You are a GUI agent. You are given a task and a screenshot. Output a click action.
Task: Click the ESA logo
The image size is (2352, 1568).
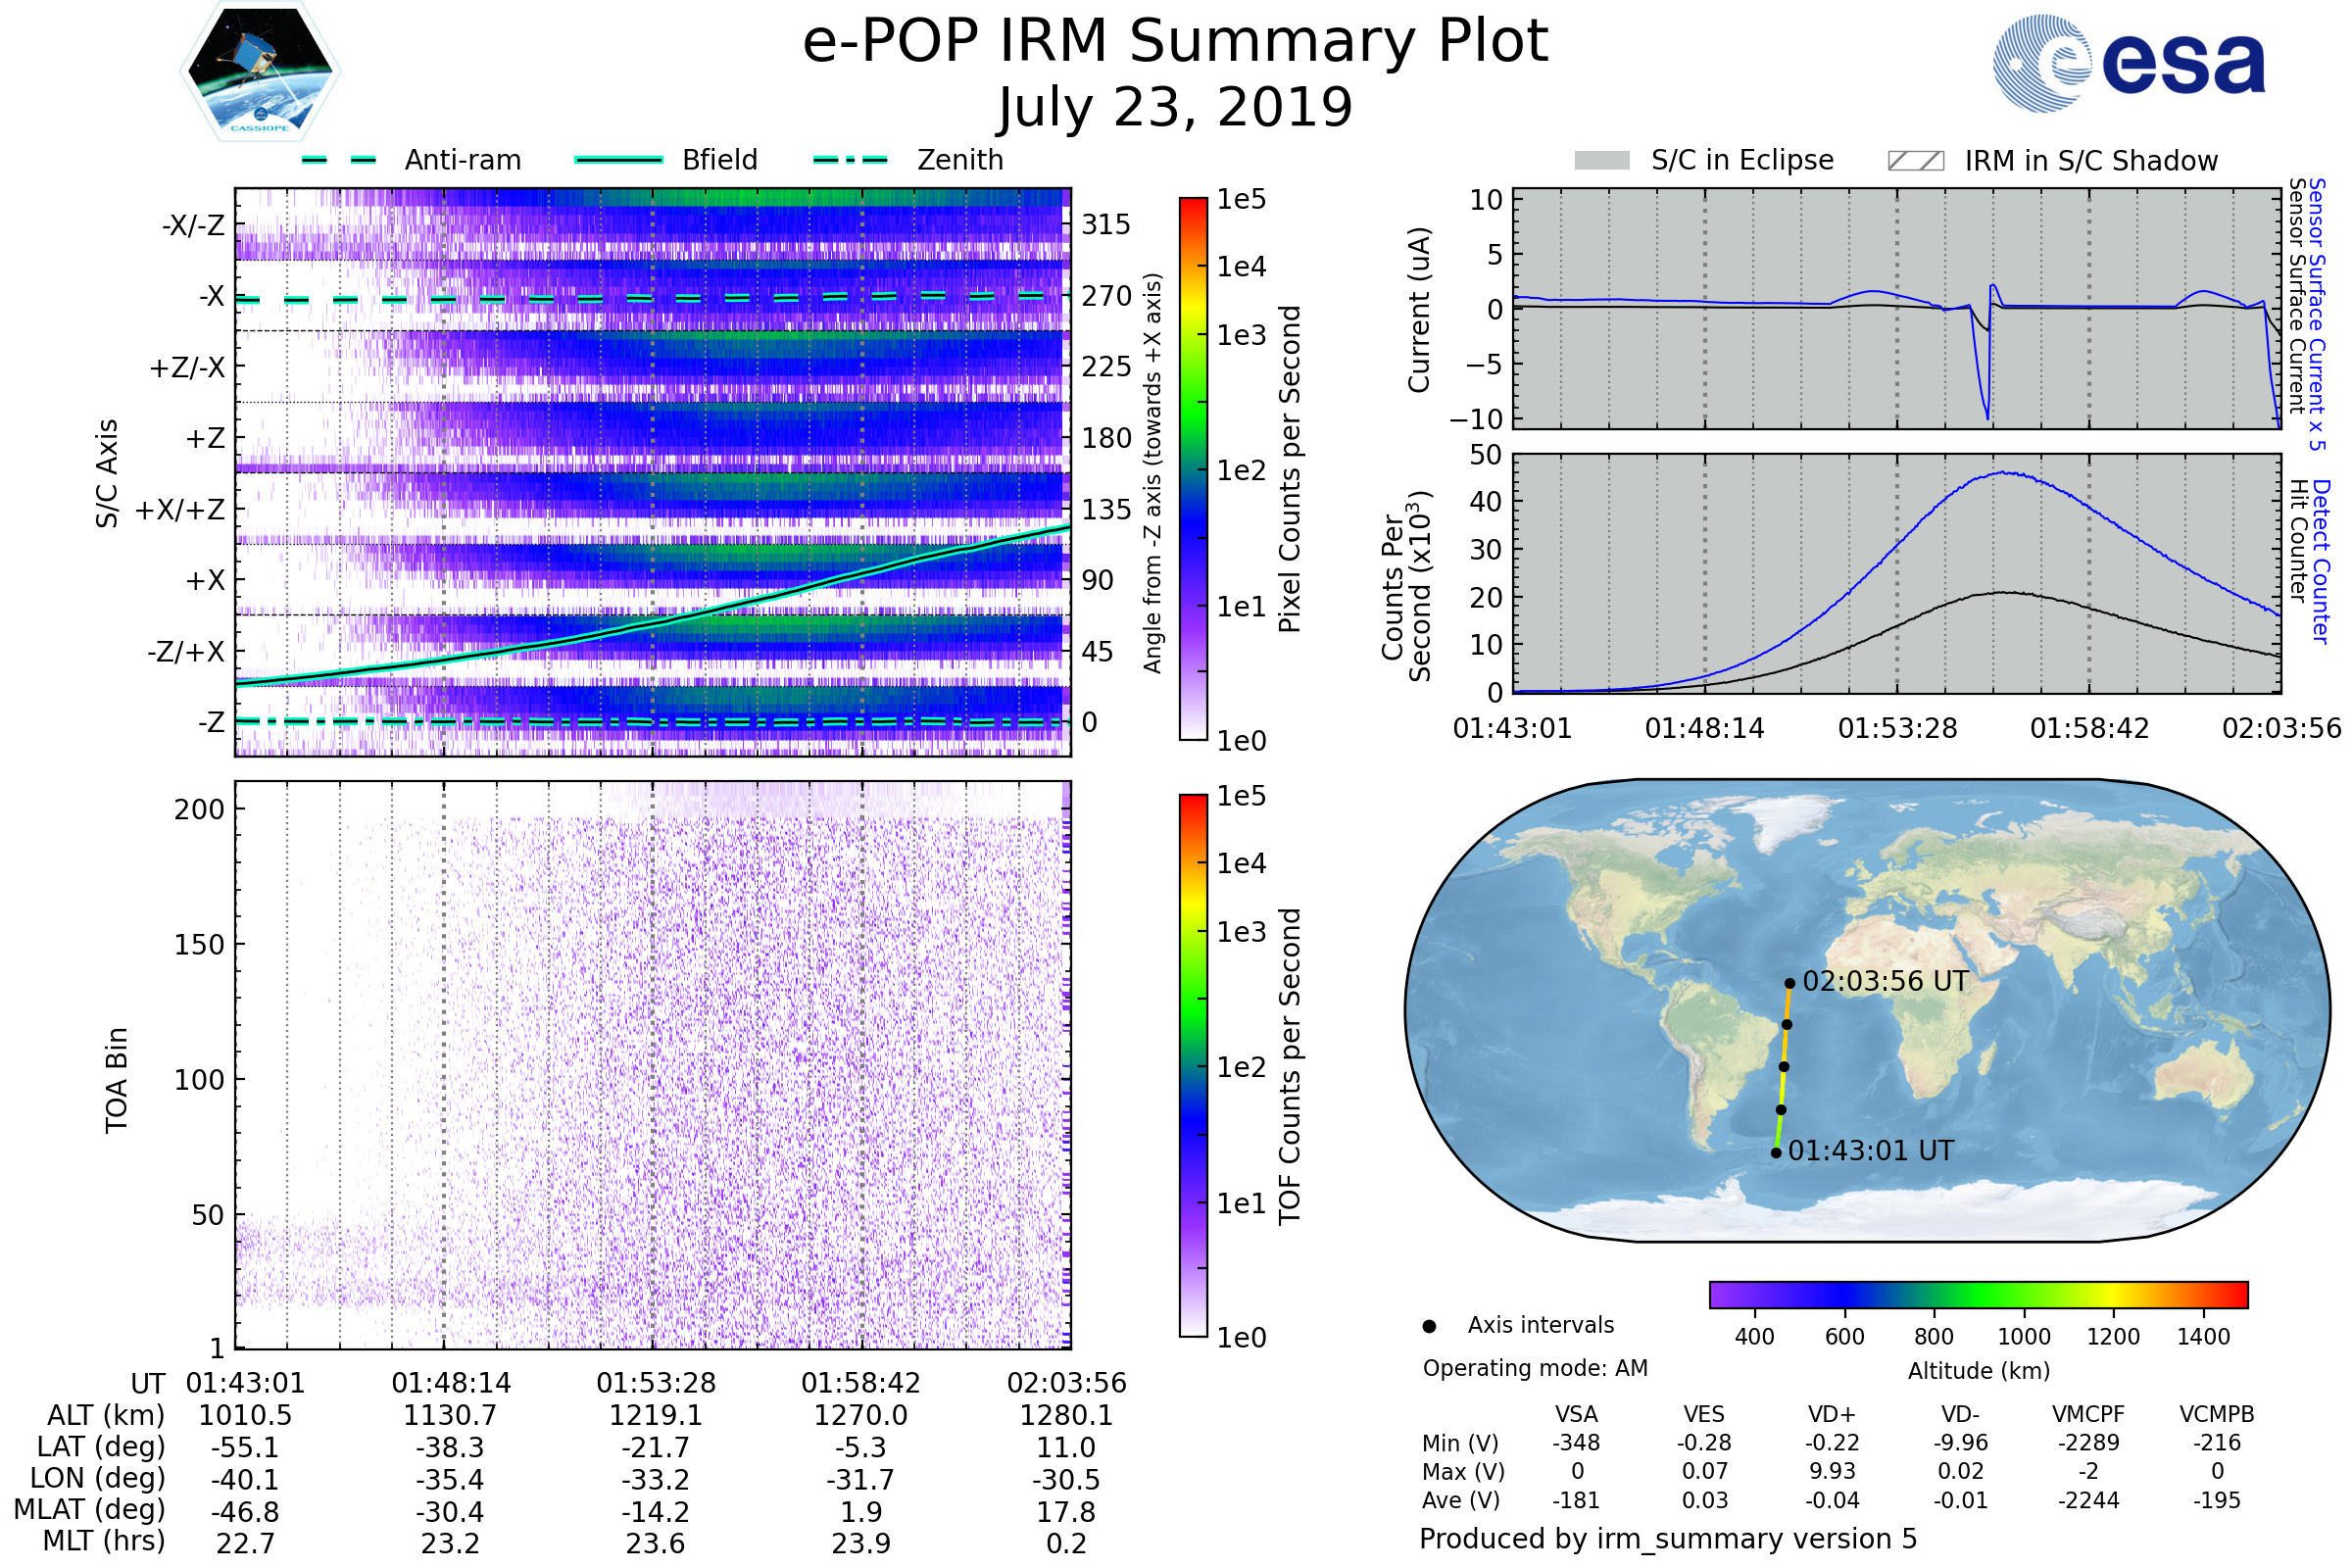coord(2129,64)
